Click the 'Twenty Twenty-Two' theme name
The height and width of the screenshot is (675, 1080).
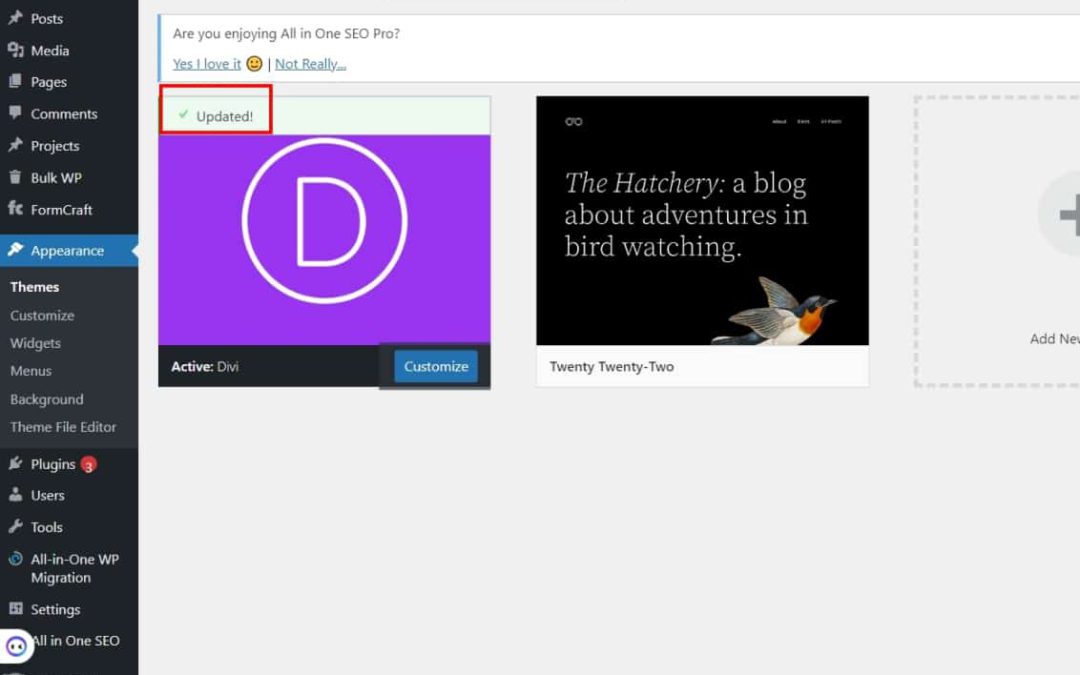(612, 366)
